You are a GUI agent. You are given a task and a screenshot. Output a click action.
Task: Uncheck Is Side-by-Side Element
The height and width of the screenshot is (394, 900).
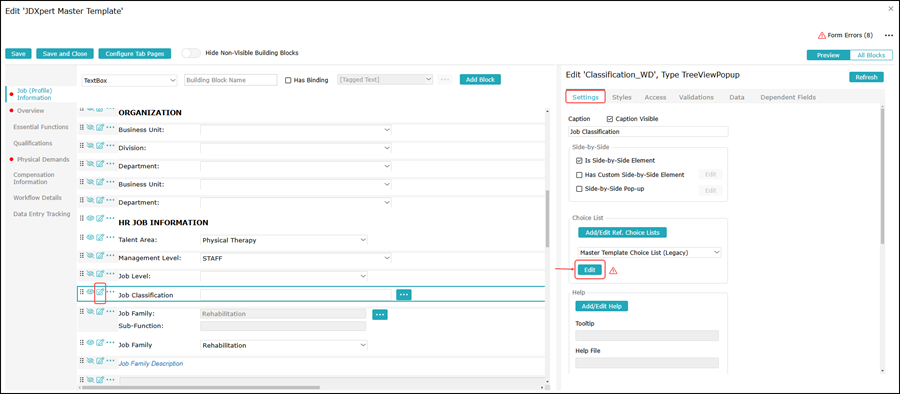pyautogui.click(x=579, y=161)
